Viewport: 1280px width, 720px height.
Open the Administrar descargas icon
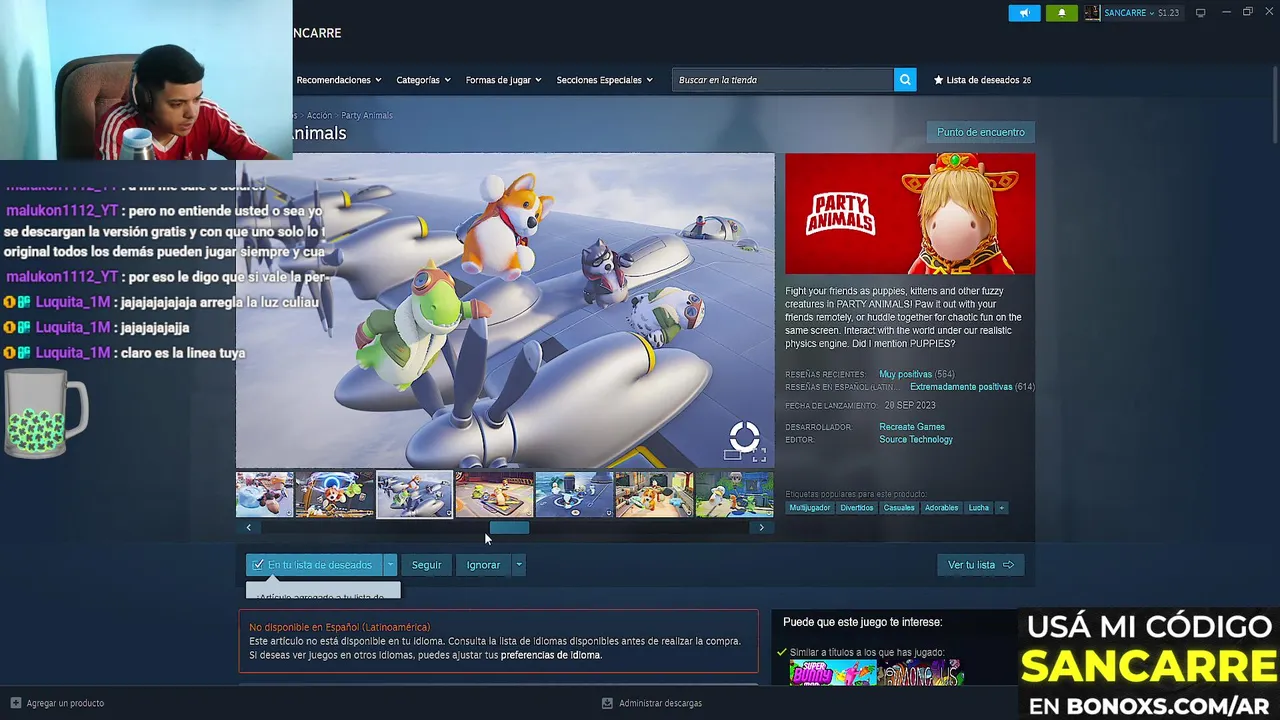tap(607, 703)
